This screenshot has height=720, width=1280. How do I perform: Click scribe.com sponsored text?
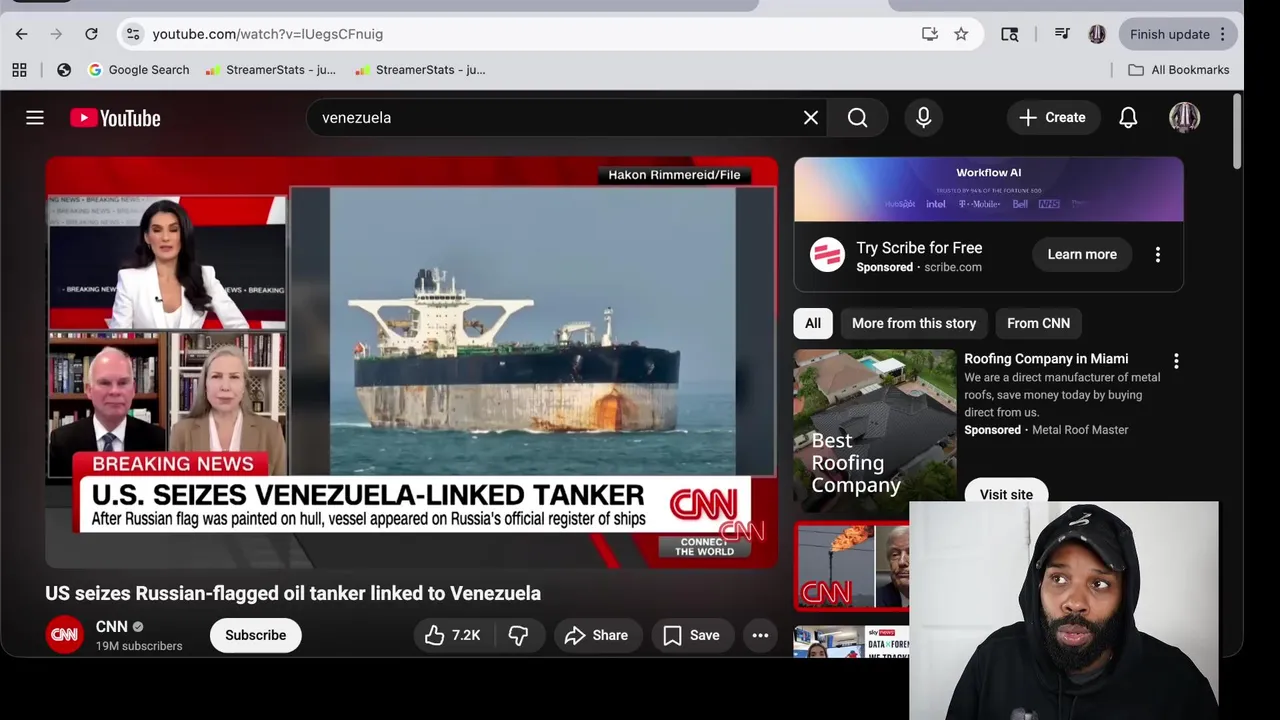(953, 268)
